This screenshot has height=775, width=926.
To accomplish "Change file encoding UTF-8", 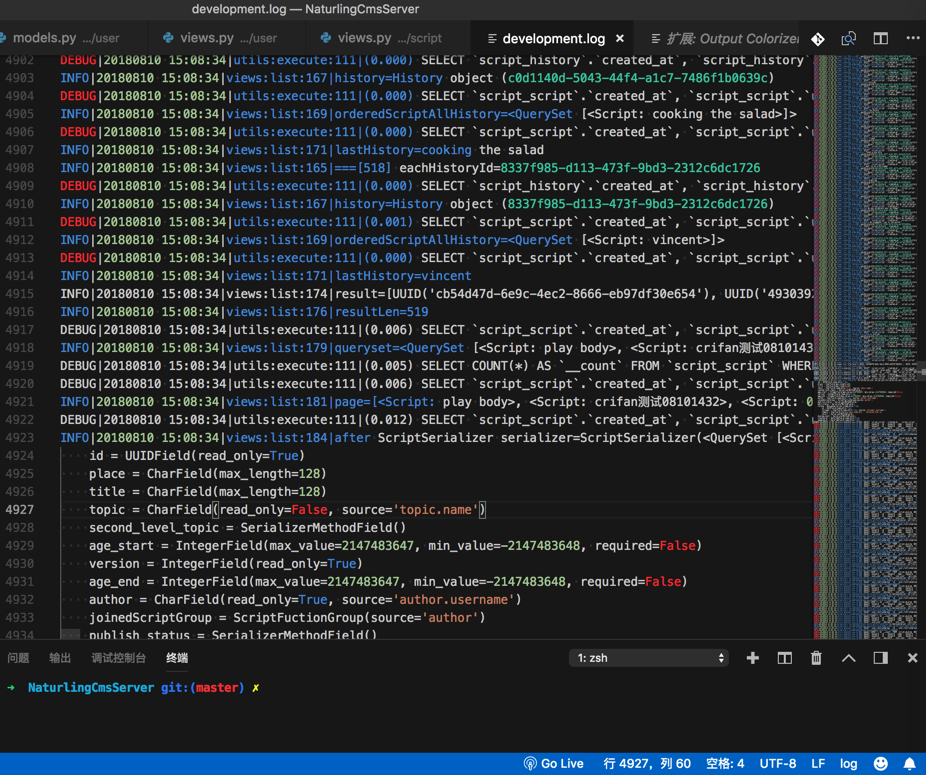I will [777, 763].
